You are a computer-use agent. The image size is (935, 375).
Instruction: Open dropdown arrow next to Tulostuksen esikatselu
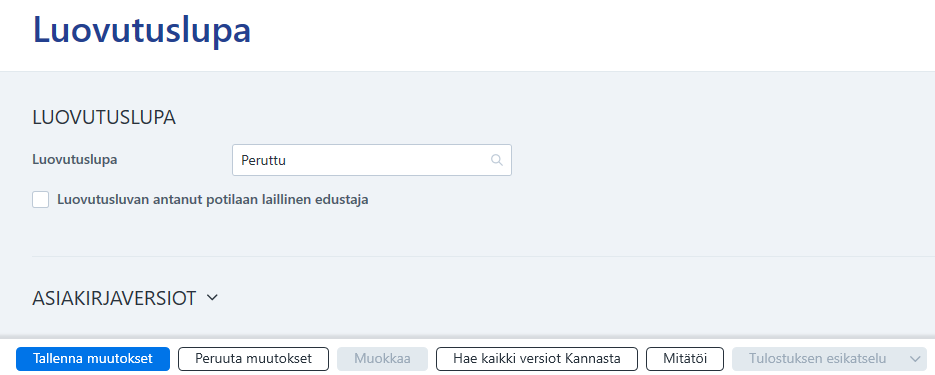point(915,359)
